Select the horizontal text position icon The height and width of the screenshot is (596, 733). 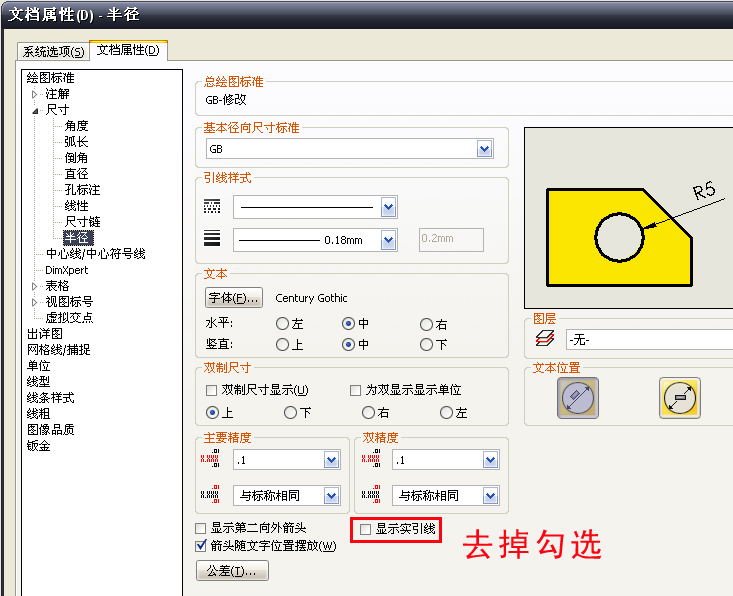coord(679,398)
